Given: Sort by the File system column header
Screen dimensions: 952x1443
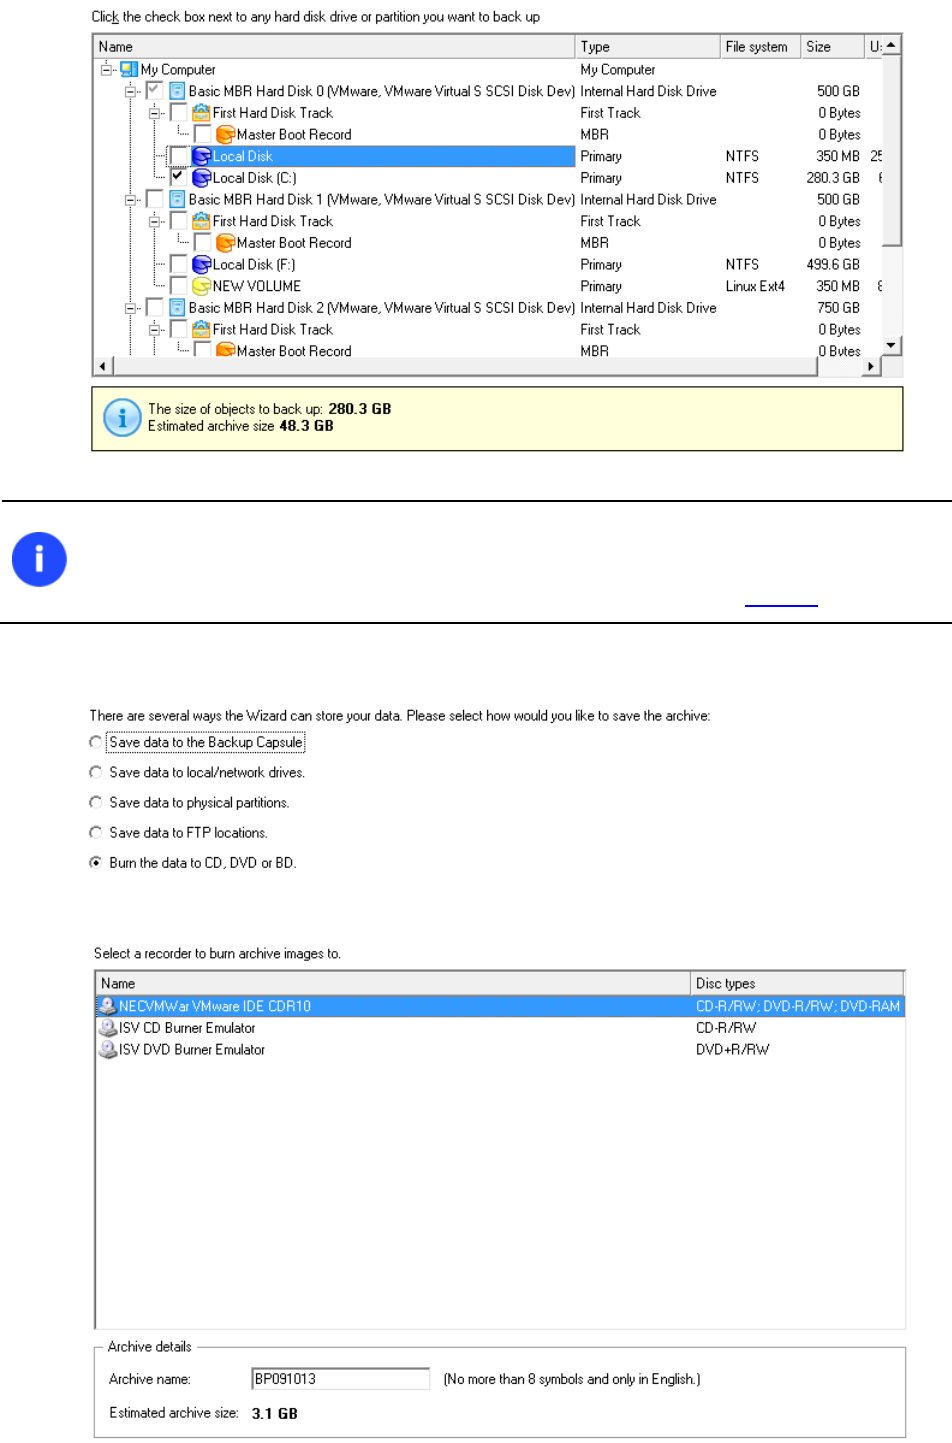Looking at the screenshot, I should tap(760, 47).
